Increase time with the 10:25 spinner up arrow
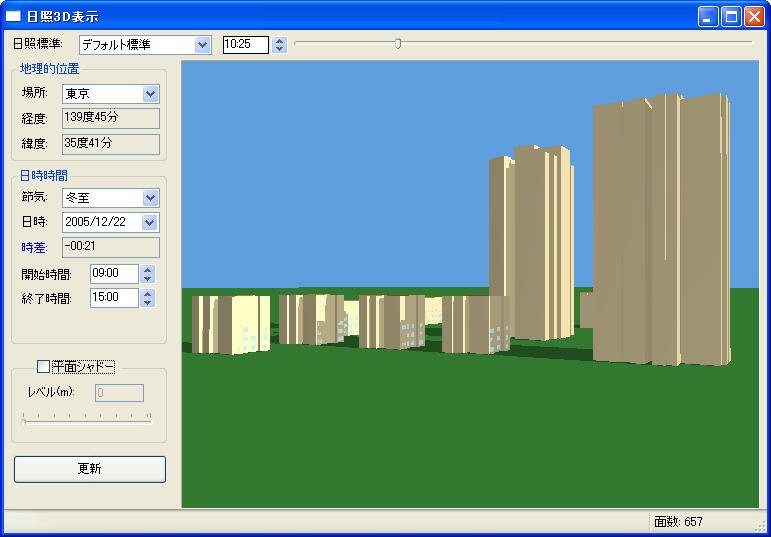Screen dimensions: 771x537 click(280, 40)
